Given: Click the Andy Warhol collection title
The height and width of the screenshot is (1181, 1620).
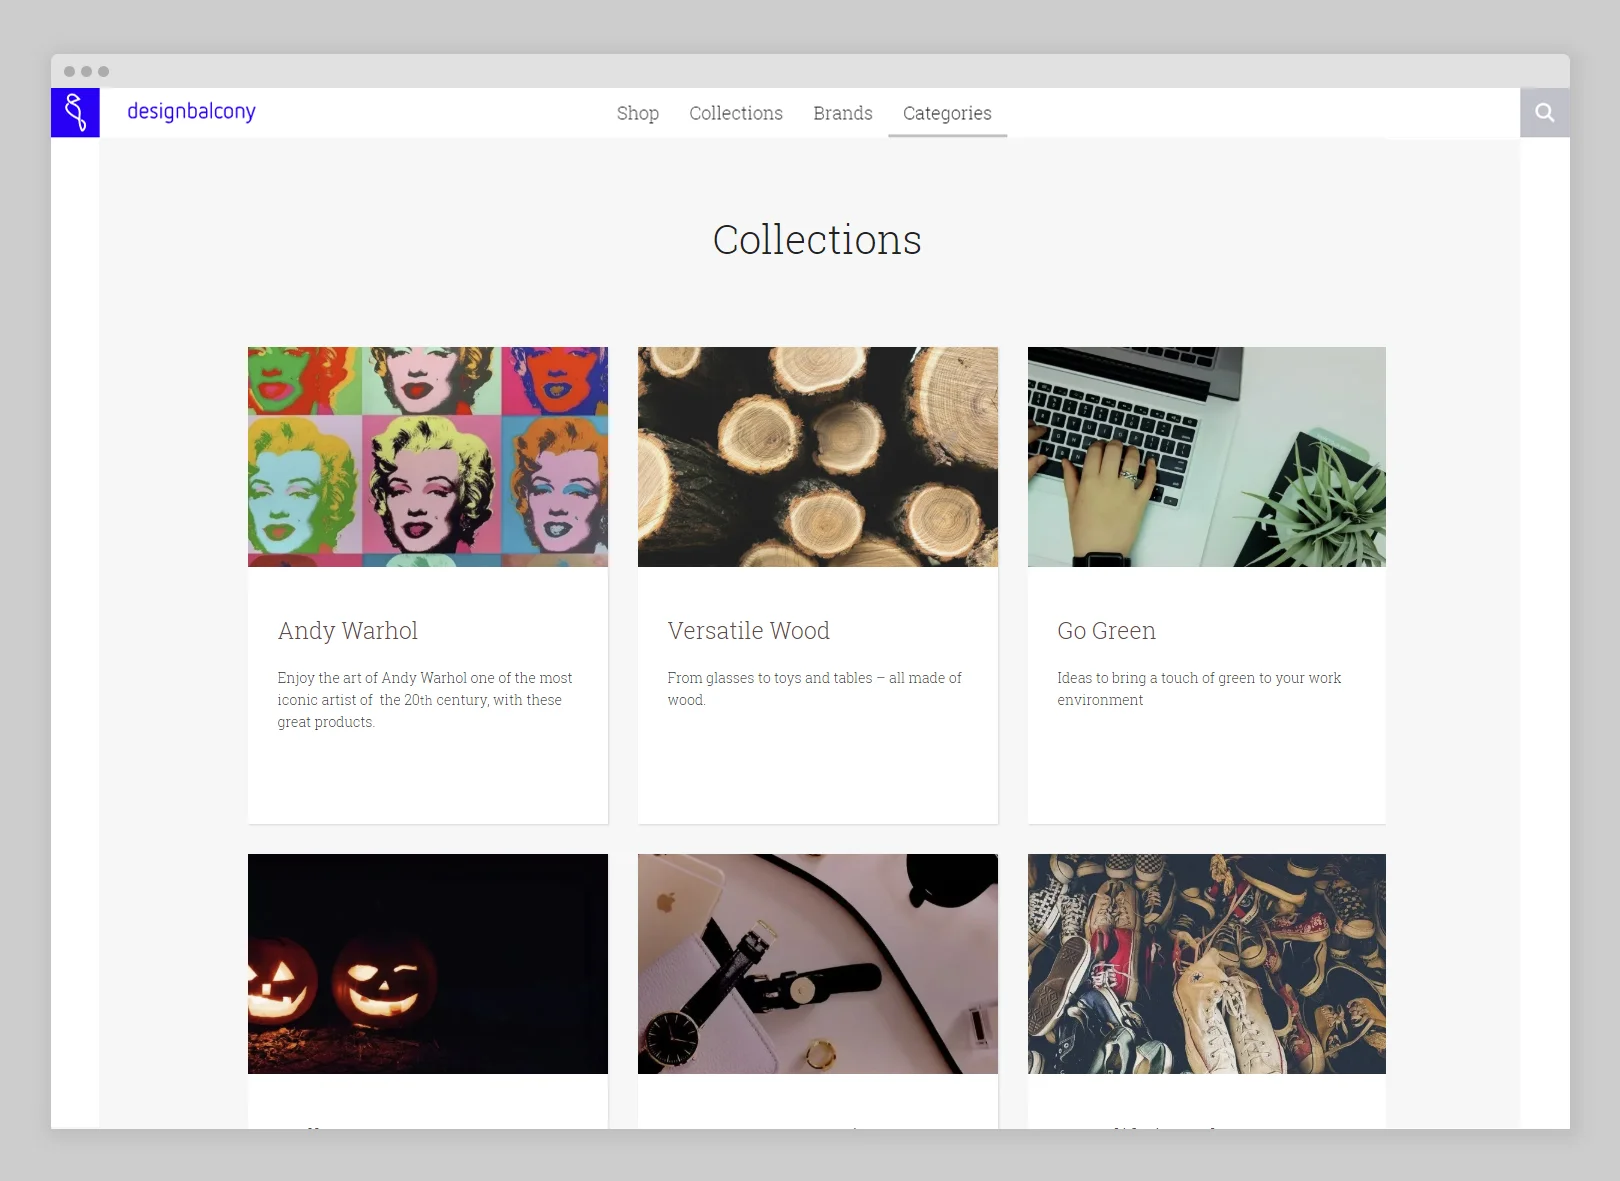Looking at the screenshot, I should coord(348,631).
